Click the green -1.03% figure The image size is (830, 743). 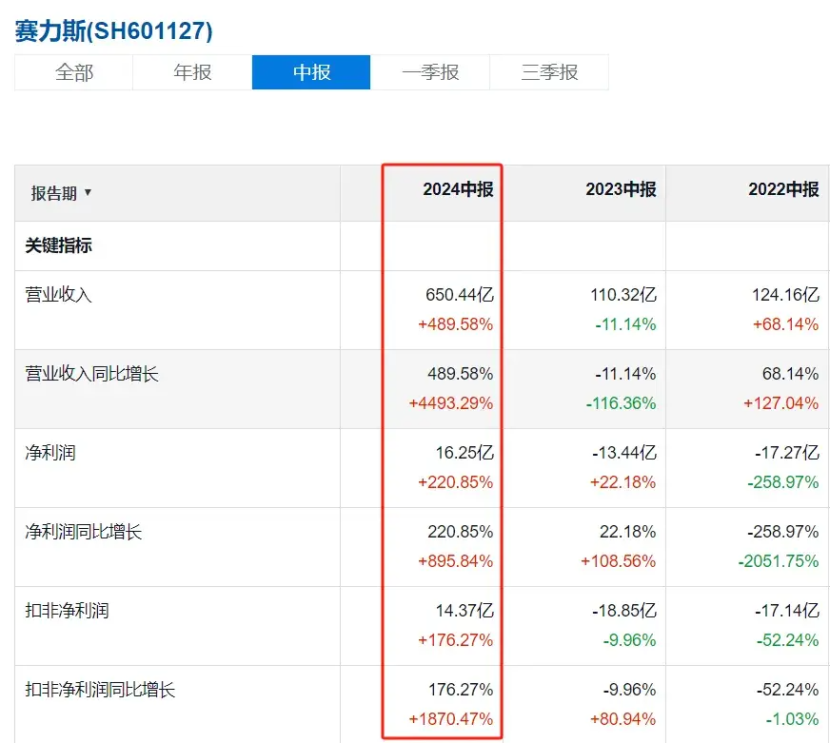(792, 719)
